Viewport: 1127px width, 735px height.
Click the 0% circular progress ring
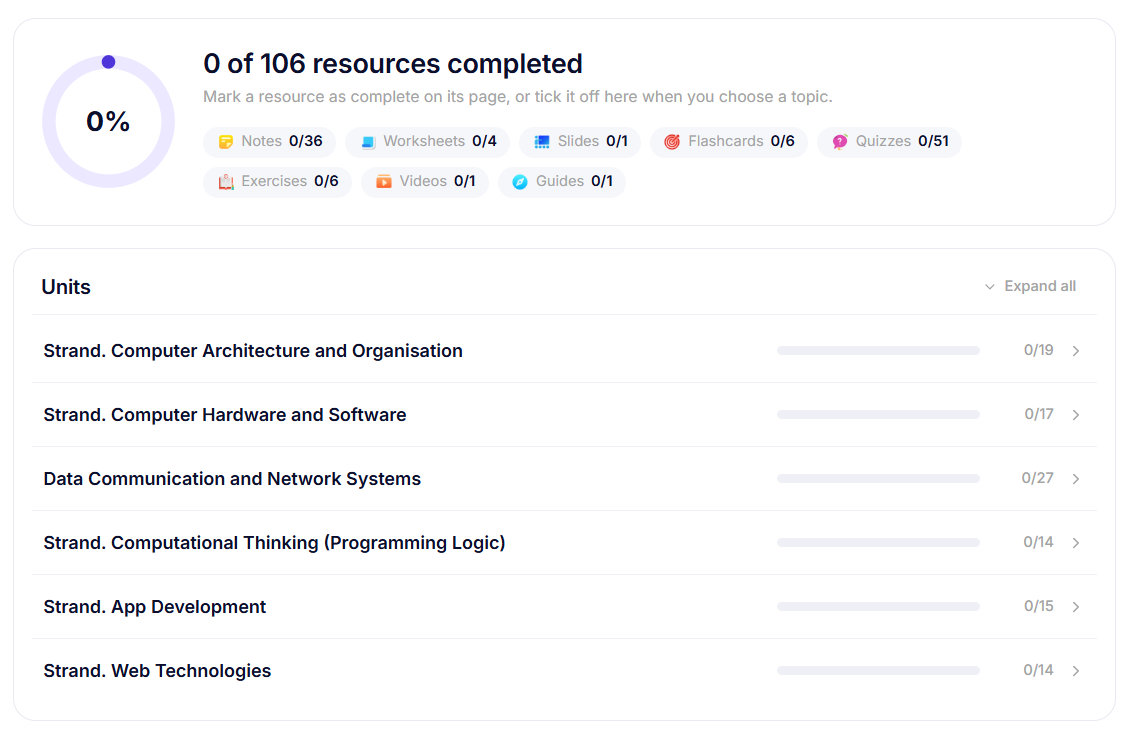click(109, 121)
